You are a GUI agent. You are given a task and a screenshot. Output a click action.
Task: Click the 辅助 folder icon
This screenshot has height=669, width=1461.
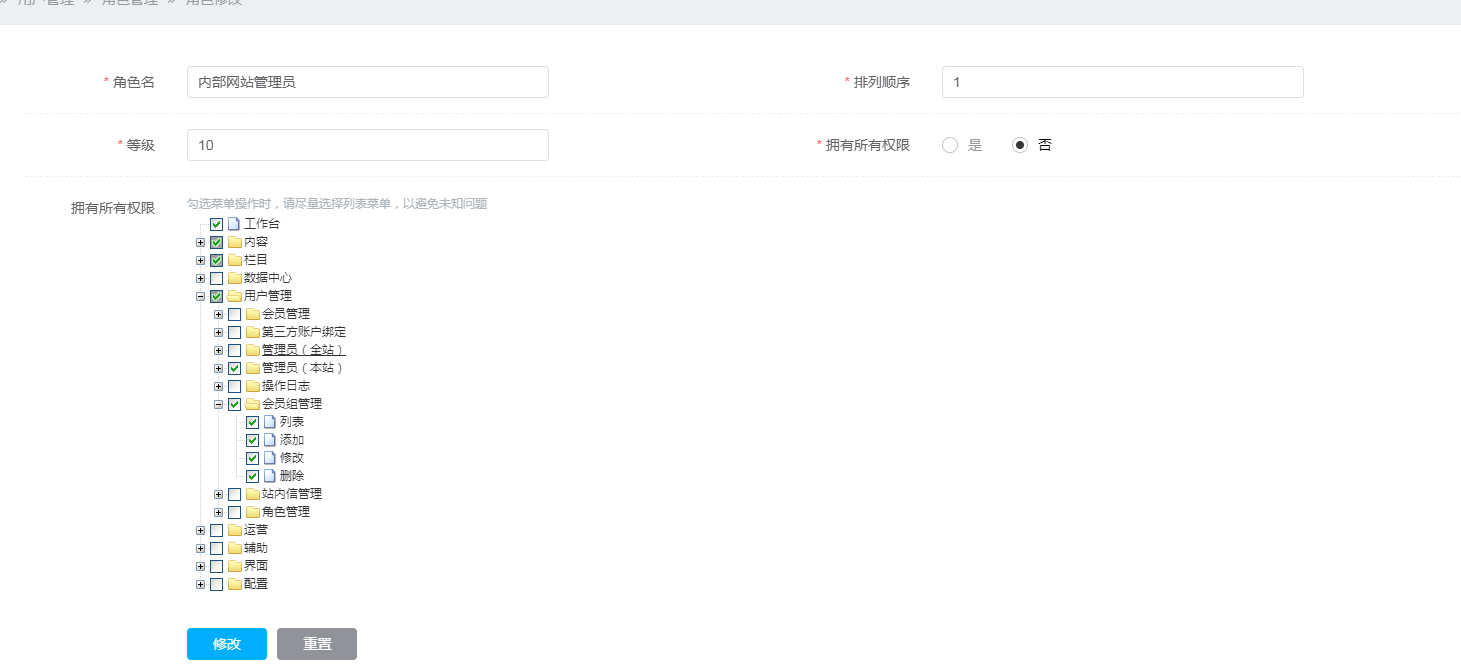click(235, 548)
